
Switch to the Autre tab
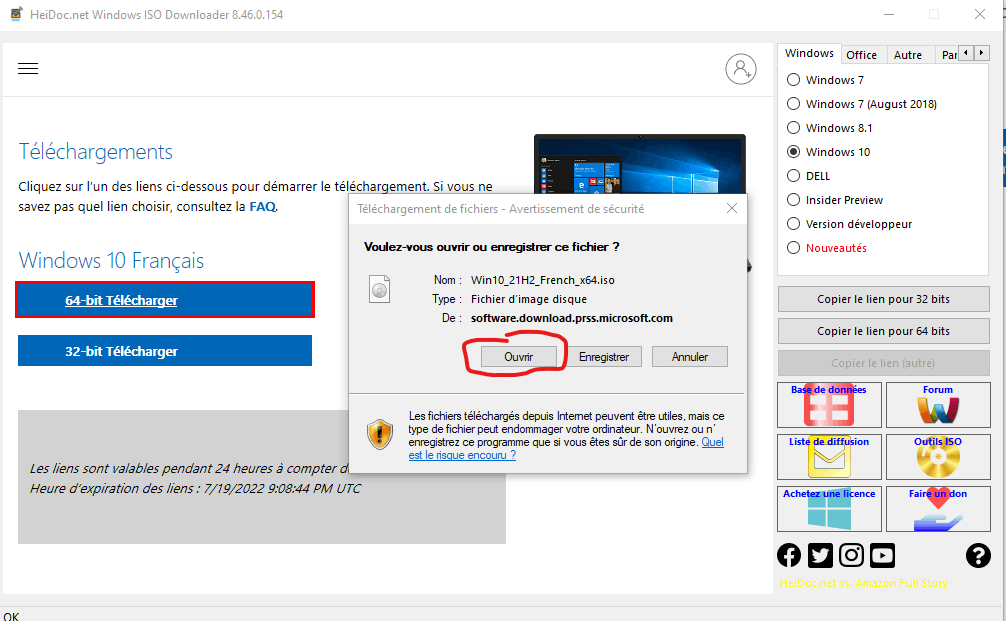pyautogui.click(x=908, y=55)
